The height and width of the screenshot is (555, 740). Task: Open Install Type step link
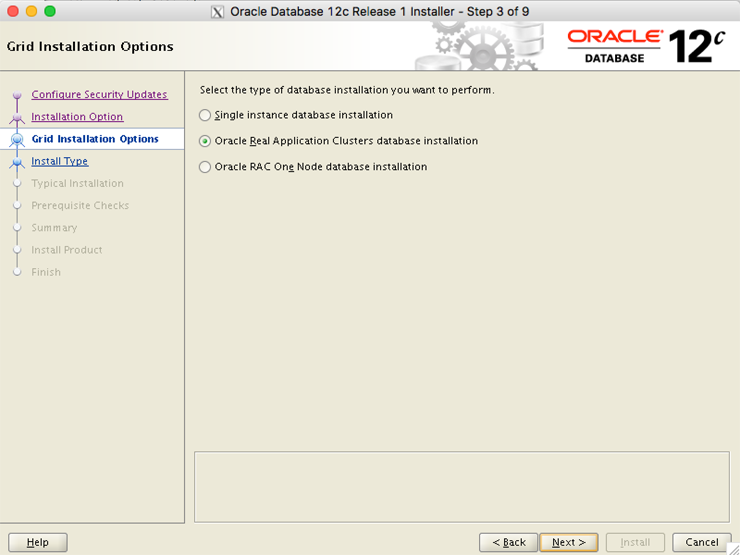(x=59, y=161)
